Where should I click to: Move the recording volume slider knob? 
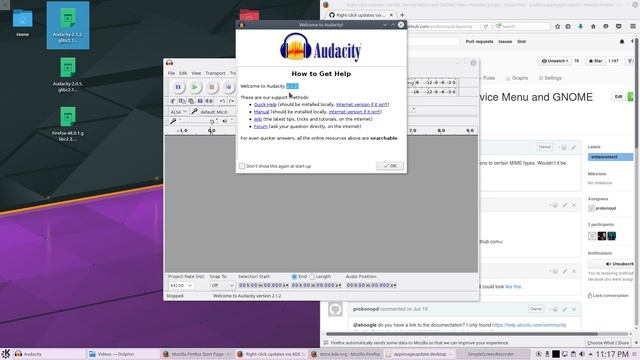click(x=212, y=122)
